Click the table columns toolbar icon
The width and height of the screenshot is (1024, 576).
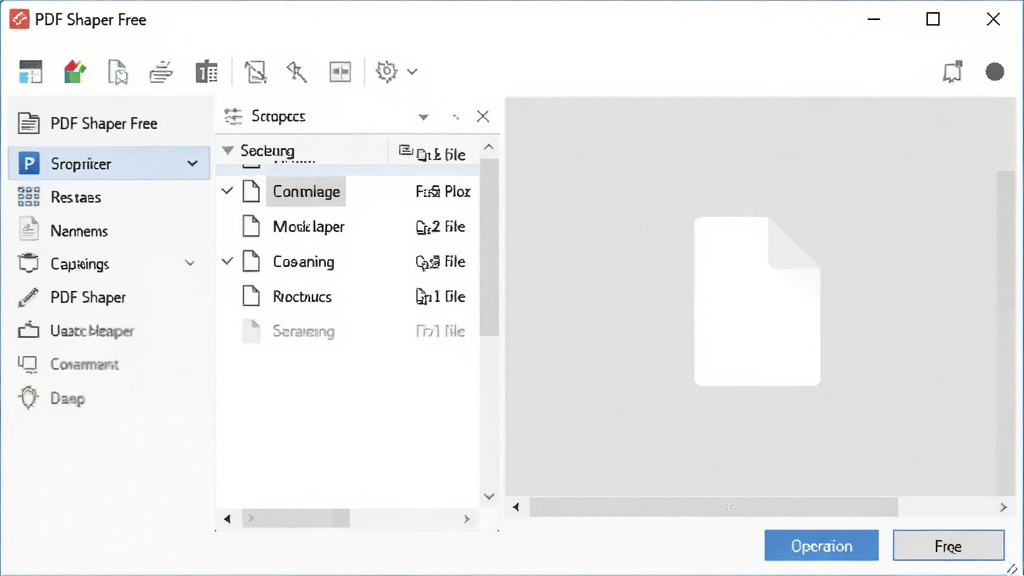[x=206, y=72]
